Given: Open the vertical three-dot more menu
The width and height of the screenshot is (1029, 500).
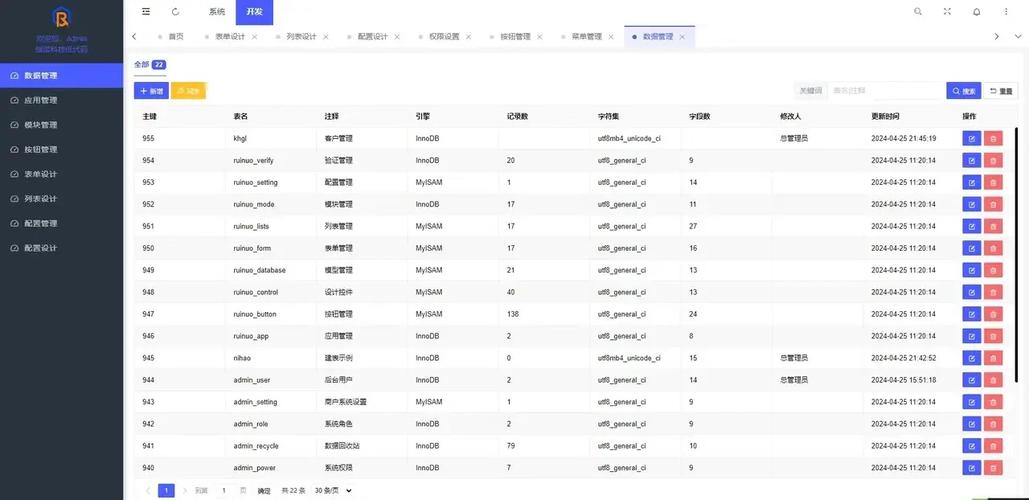Looking at the screenshot, I should 1007,12.
